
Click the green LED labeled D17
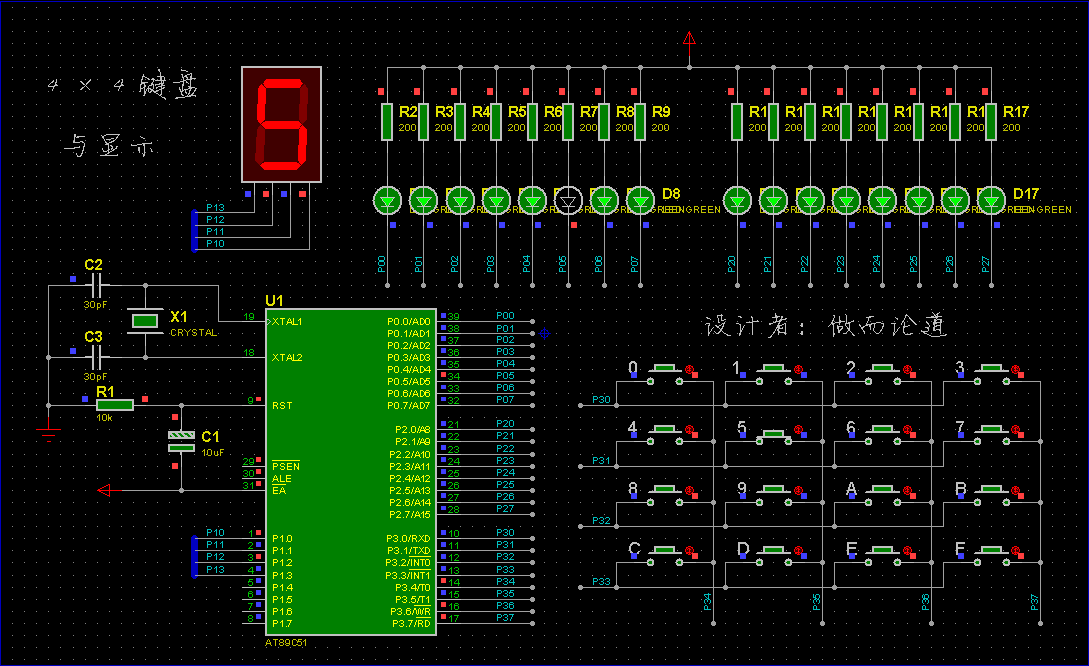tap(991, 200)
